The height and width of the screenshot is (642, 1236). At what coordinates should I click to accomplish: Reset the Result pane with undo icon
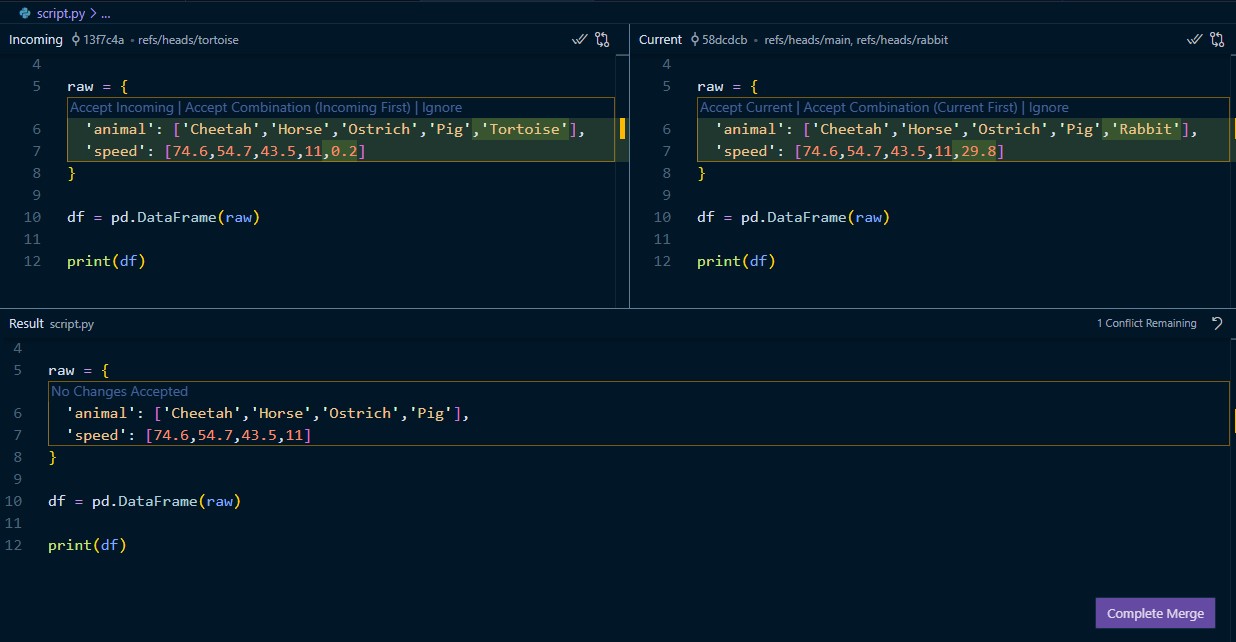pyautogui.click(x=1217, y=323)
